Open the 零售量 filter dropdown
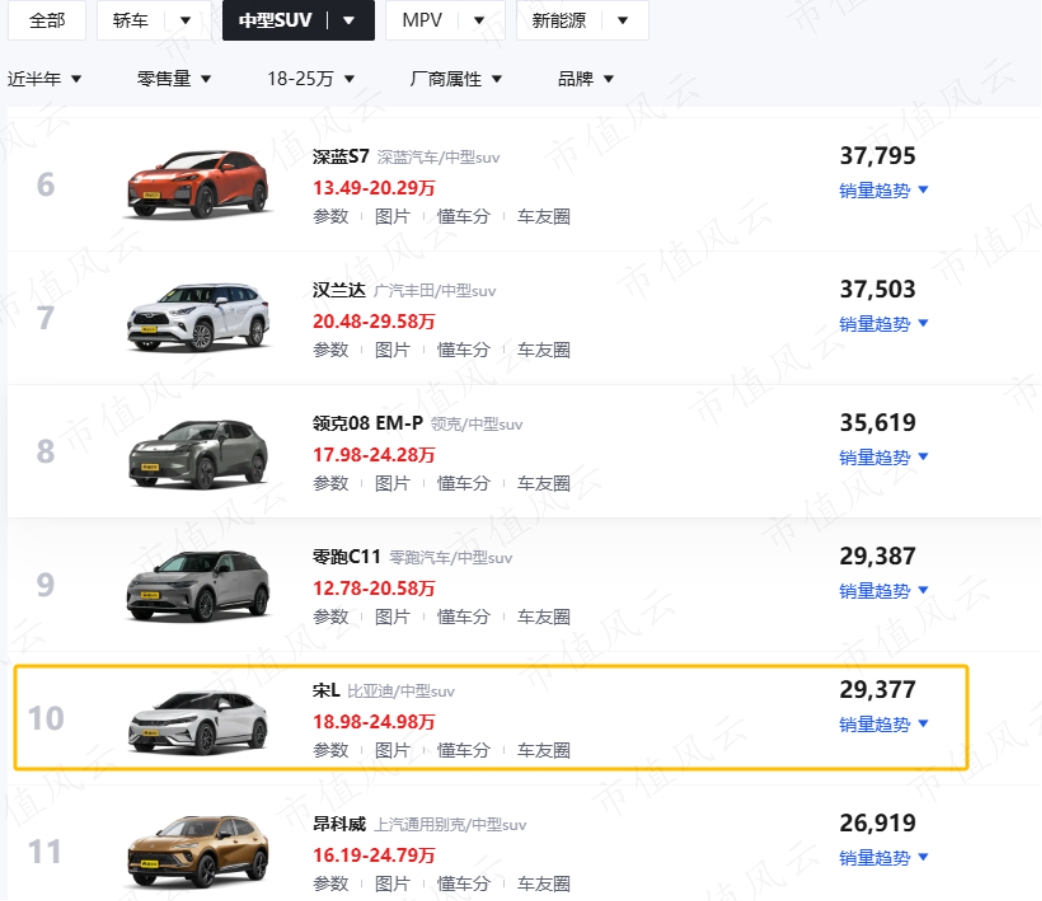1042x901 pixels. click(x=173, y=79)
